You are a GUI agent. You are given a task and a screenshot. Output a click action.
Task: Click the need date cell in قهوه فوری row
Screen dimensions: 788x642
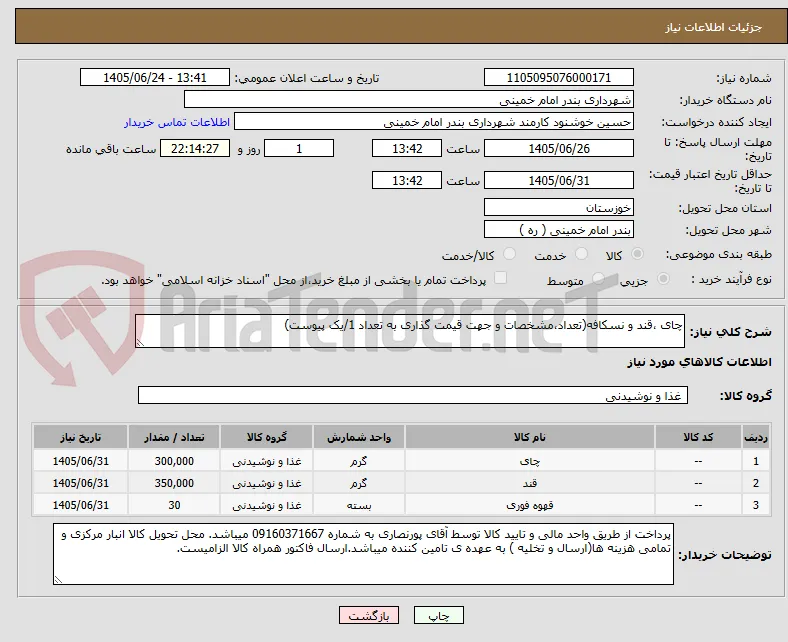pos(80,505)
